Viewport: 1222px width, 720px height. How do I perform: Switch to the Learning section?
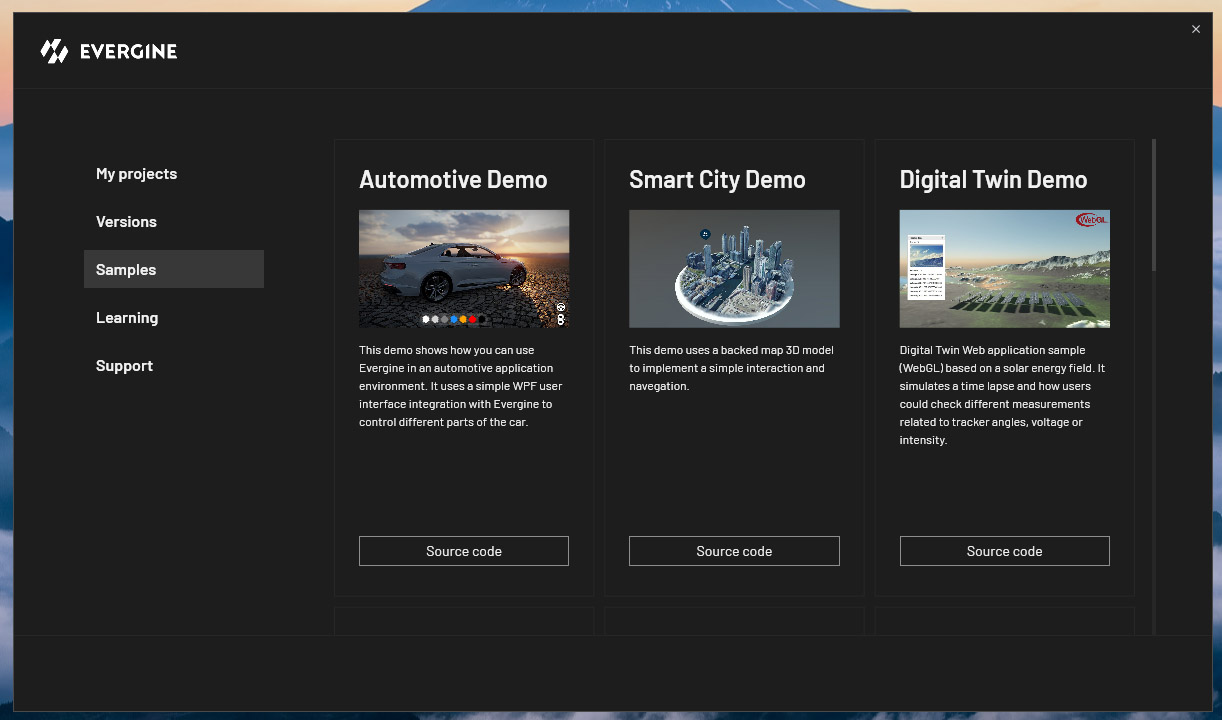coord(127,318)
